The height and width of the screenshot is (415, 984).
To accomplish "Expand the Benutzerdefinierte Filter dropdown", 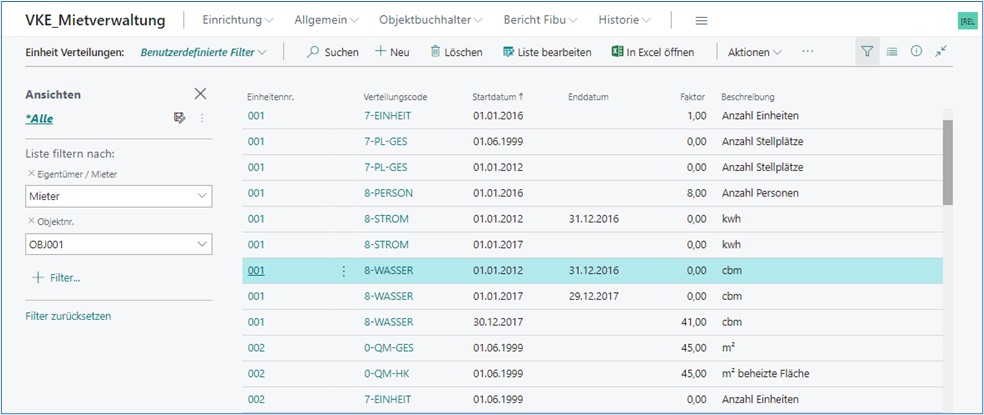I will coord(203,52).
